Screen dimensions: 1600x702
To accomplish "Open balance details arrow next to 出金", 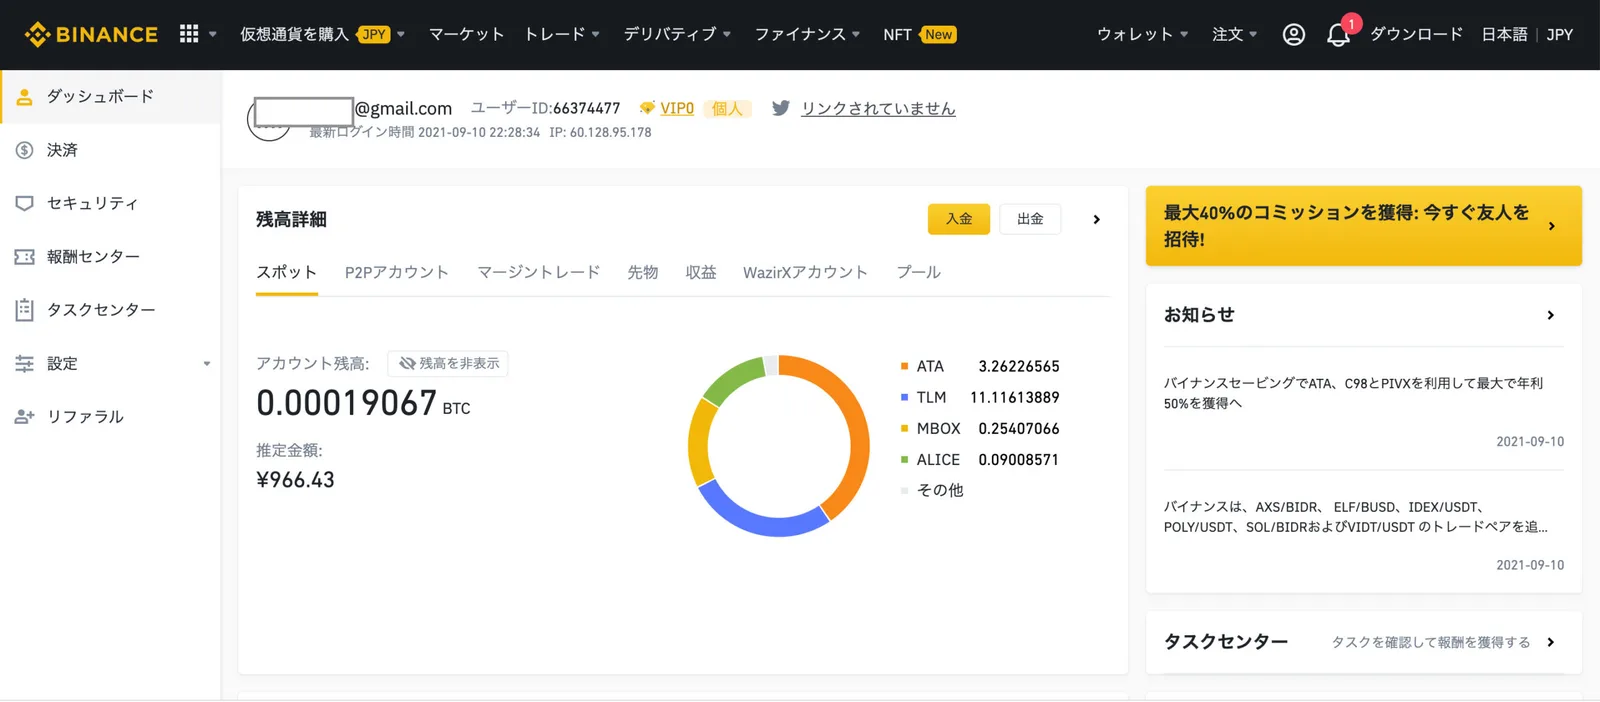I will pos(1096,219).
